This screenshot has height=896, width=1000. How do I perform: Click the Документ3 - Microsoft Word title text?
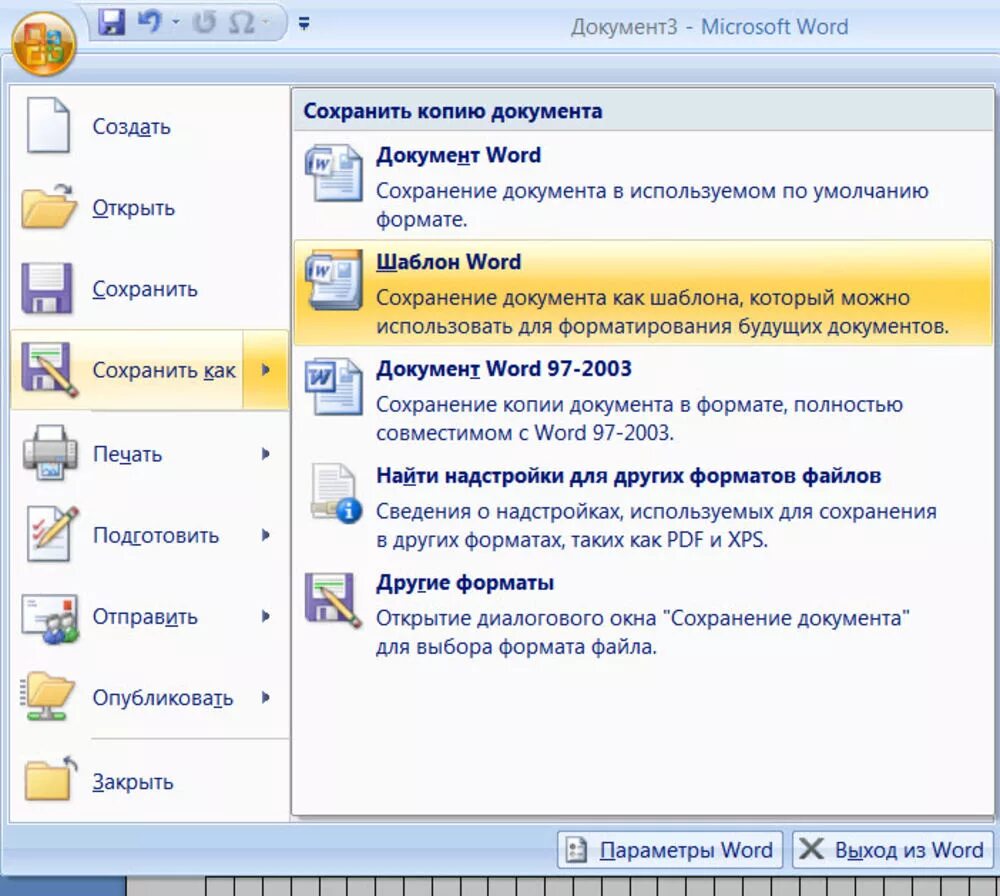[x=709, y=27]
